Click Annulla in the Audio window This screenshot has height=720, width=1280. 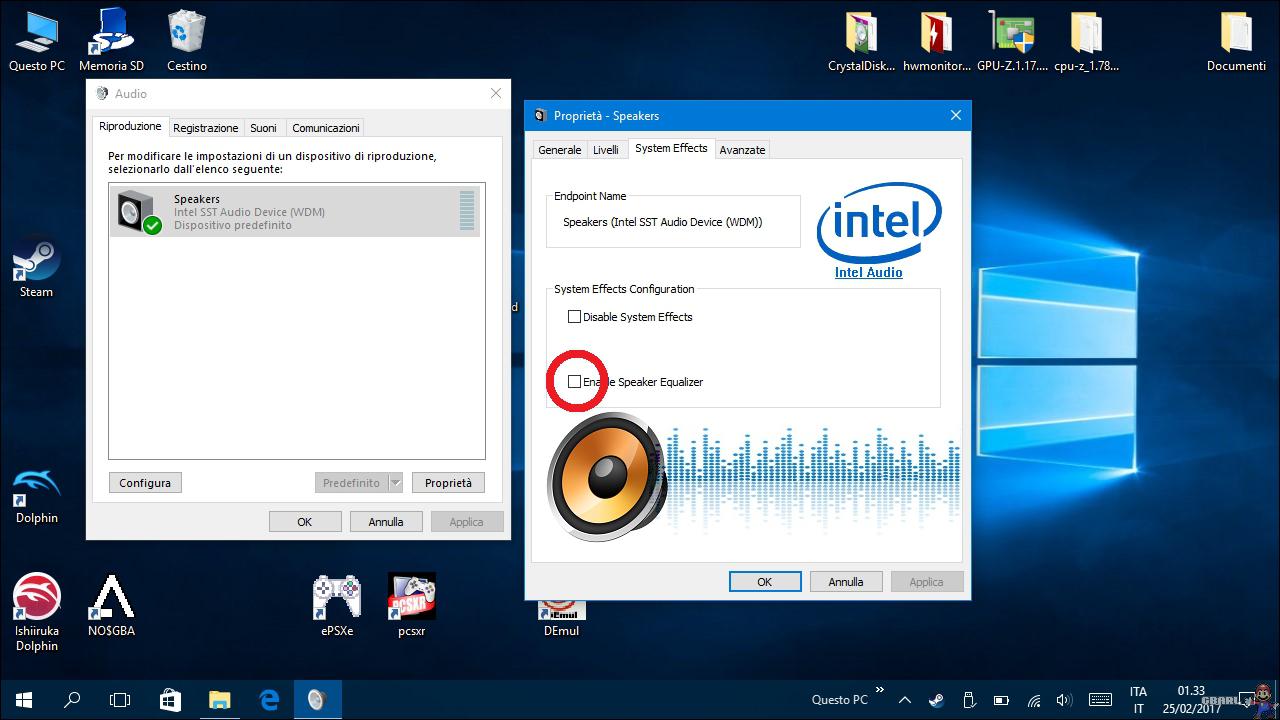coord(386,522)
